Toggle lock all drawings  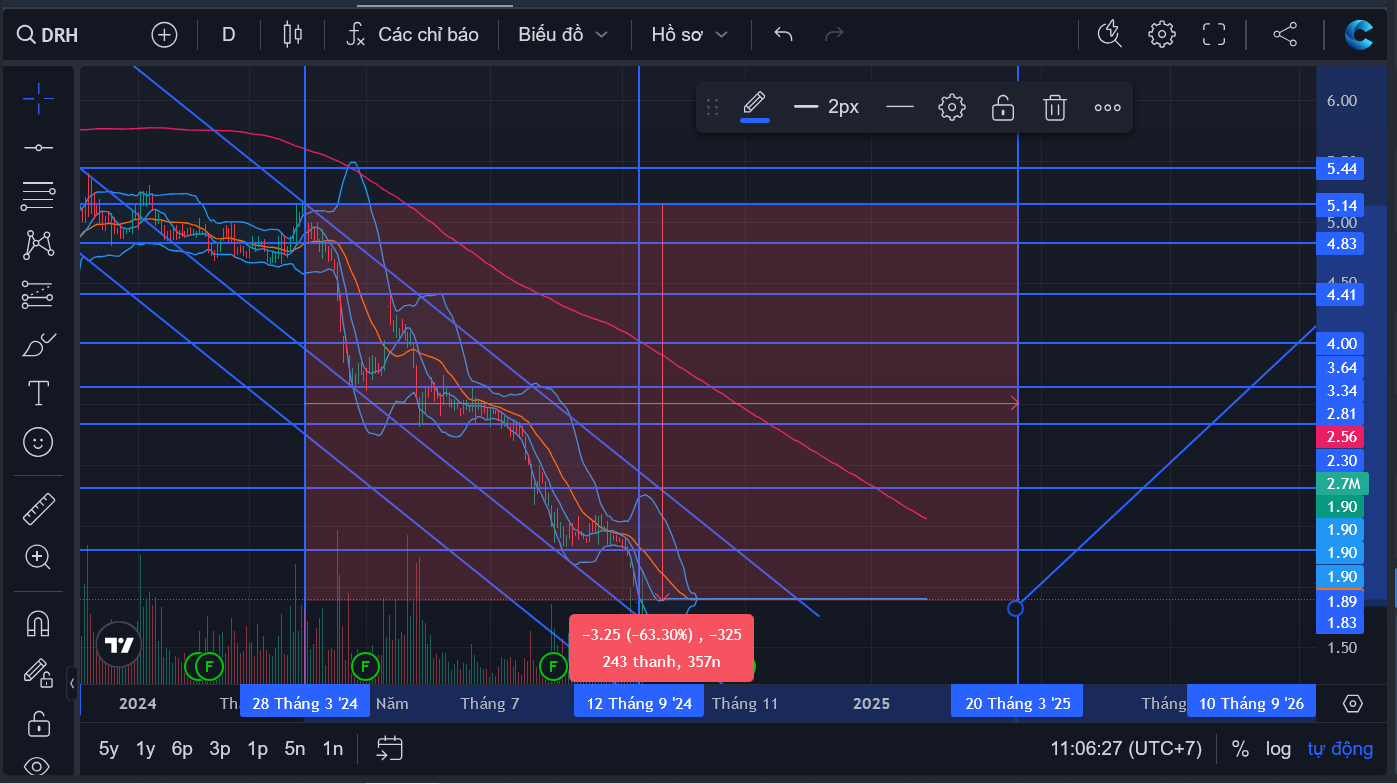coord(38,722)
